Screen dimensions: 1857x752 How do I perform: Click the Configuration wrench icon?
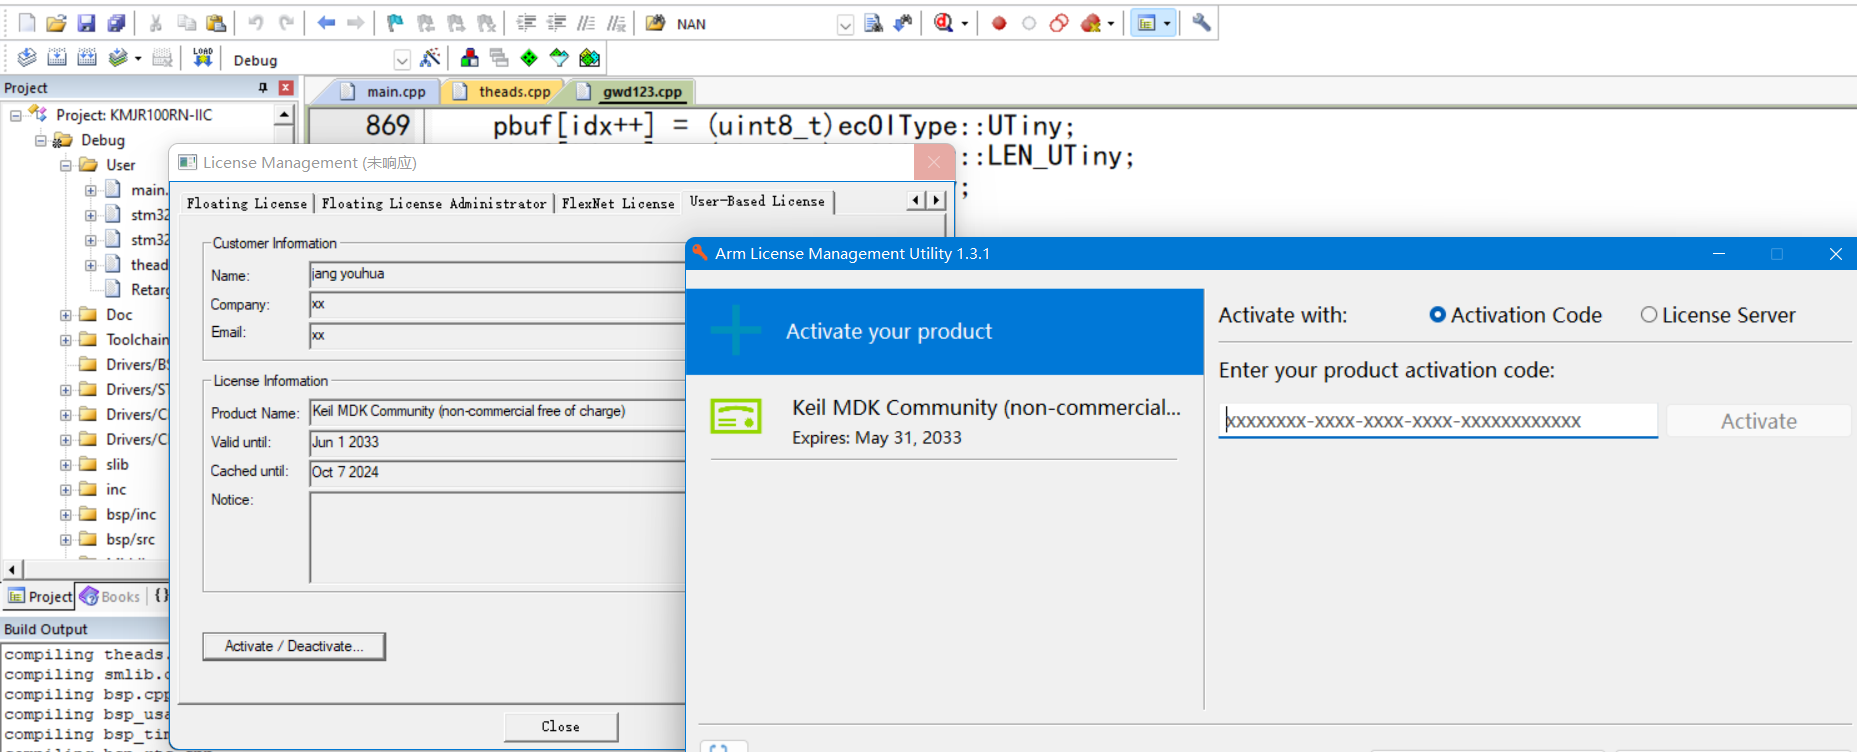point(1202,23)
